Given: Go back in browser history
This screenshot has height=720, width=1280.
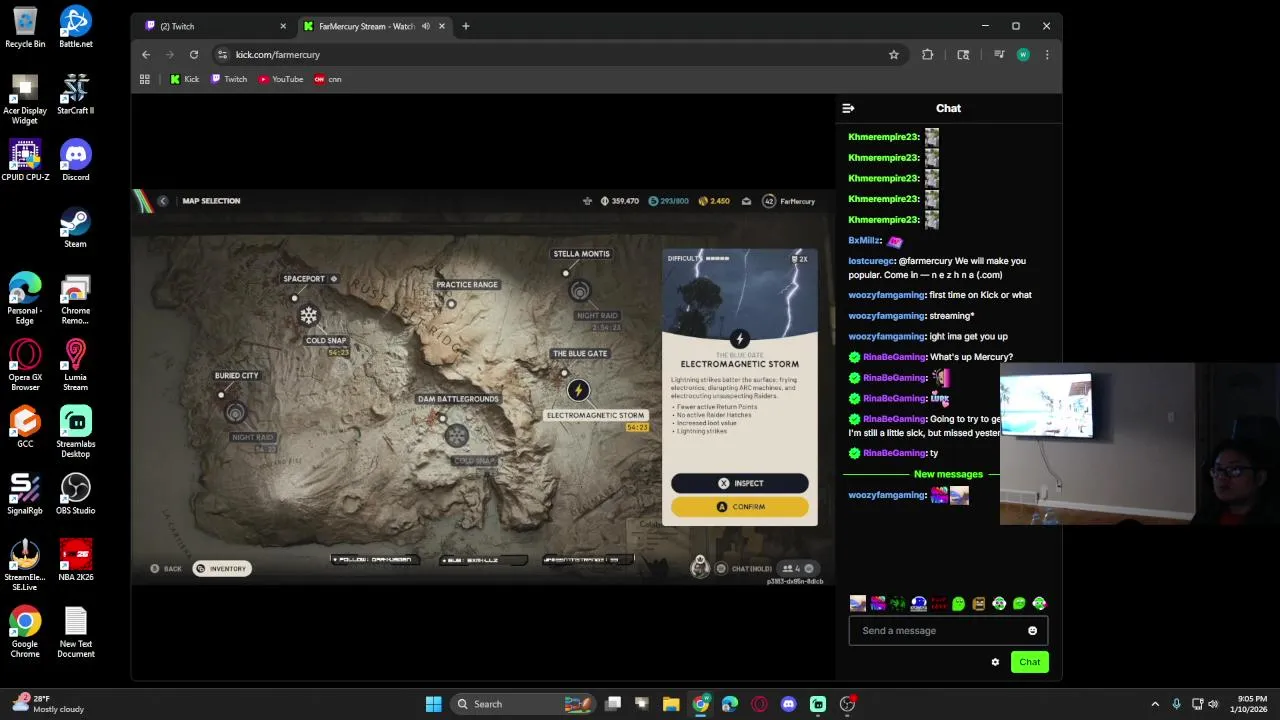Looking at the screenshot, I should point(146,55).
